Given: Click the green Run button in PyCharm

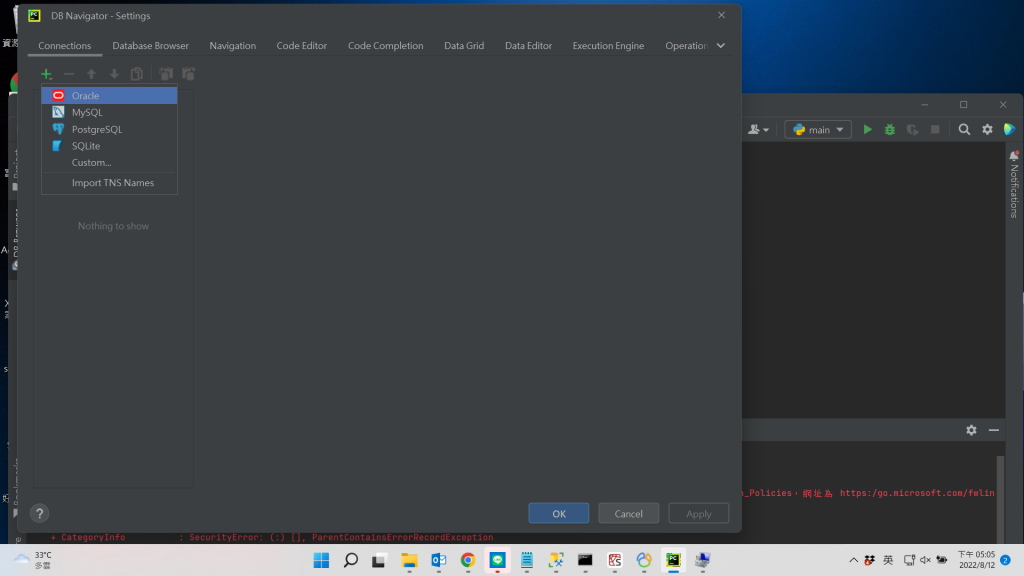Looking at the screenshot, I should pyautogui.click(x=867, y=129).
